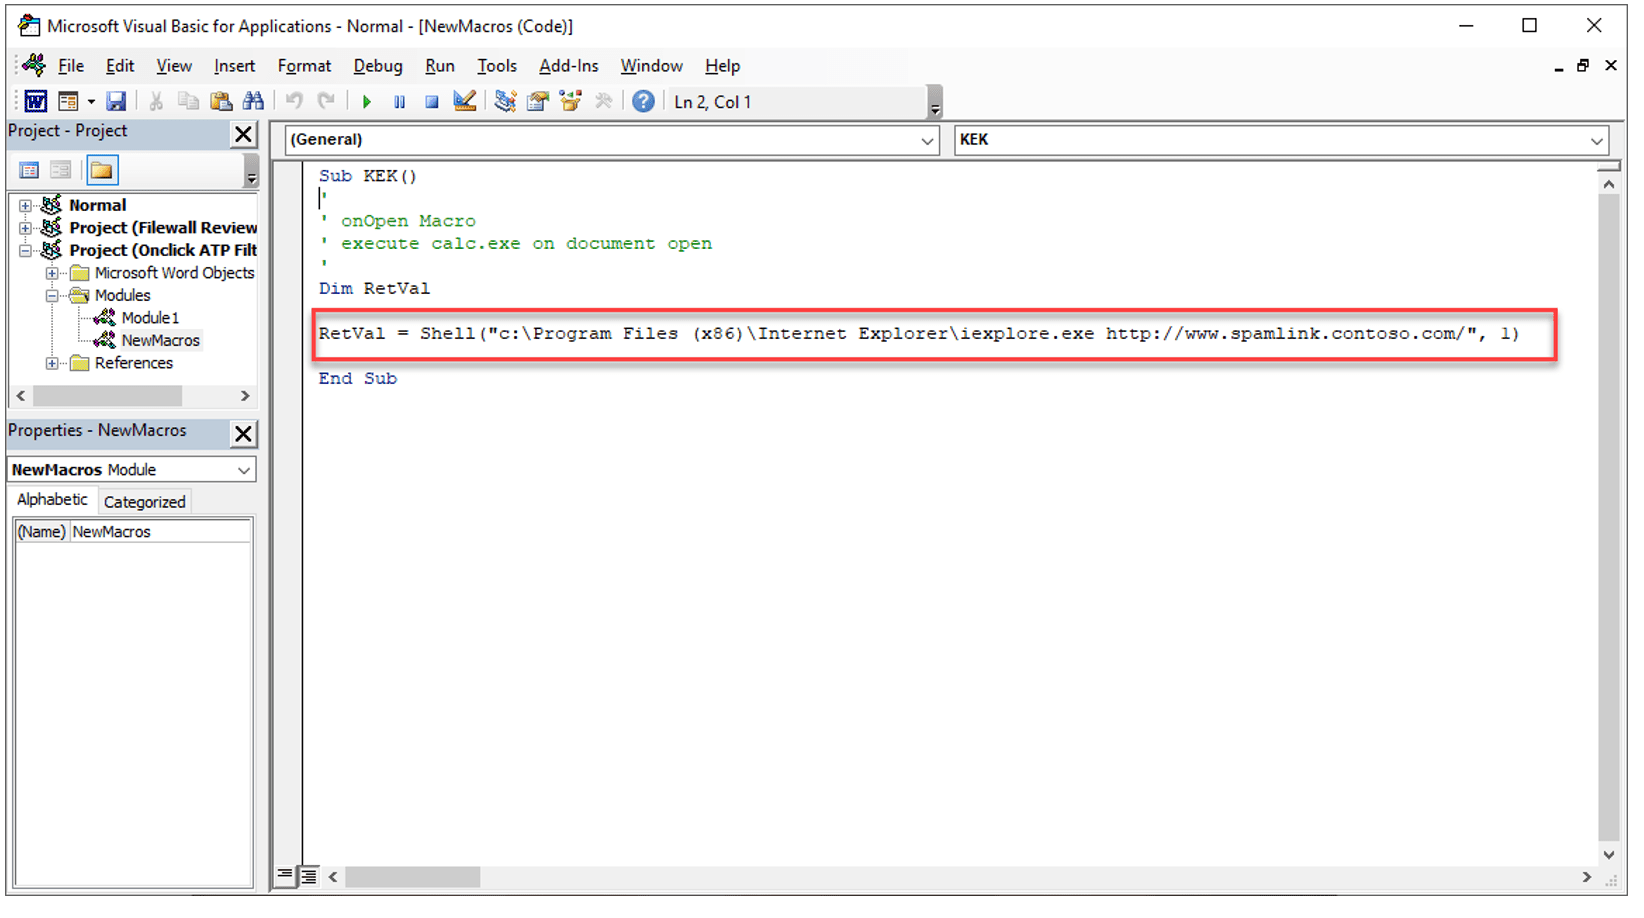Select the Normal project label
Screen dimensions: 1644x918
pos(97,205)
